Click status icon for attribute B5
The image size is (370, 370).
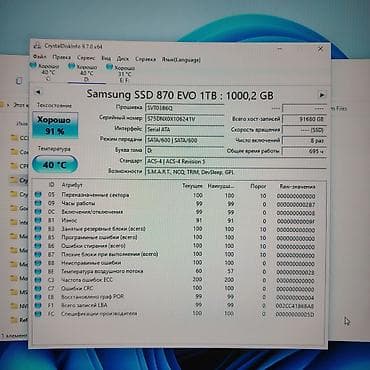[x=38, y=237]
